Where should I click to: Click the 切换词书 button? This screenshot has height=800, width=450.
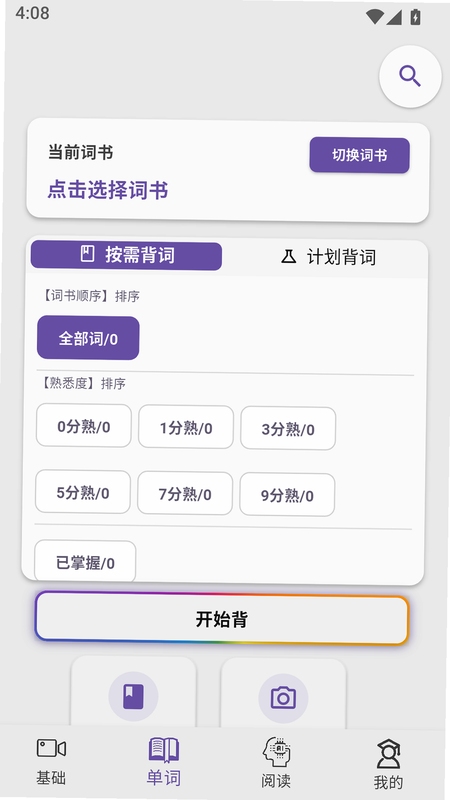[x=360, y=155]
